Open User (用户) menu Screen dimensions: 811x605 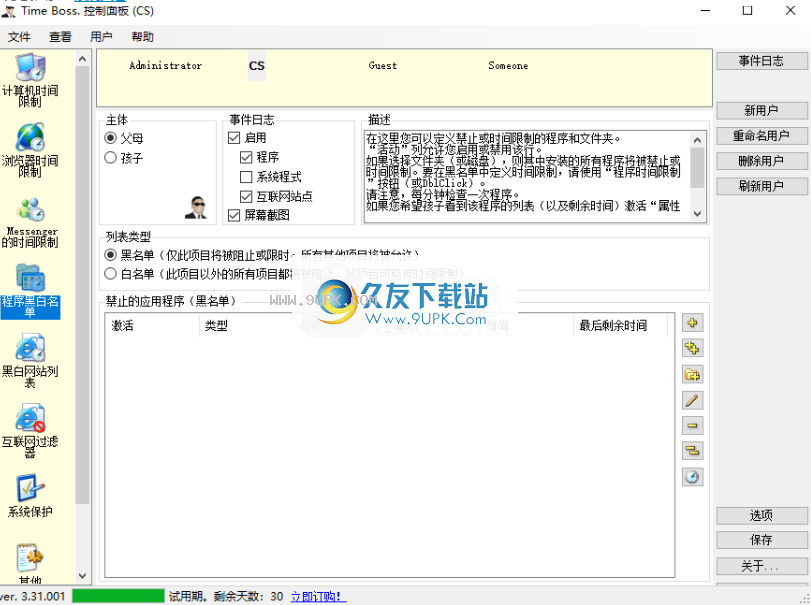pos(101,37)
